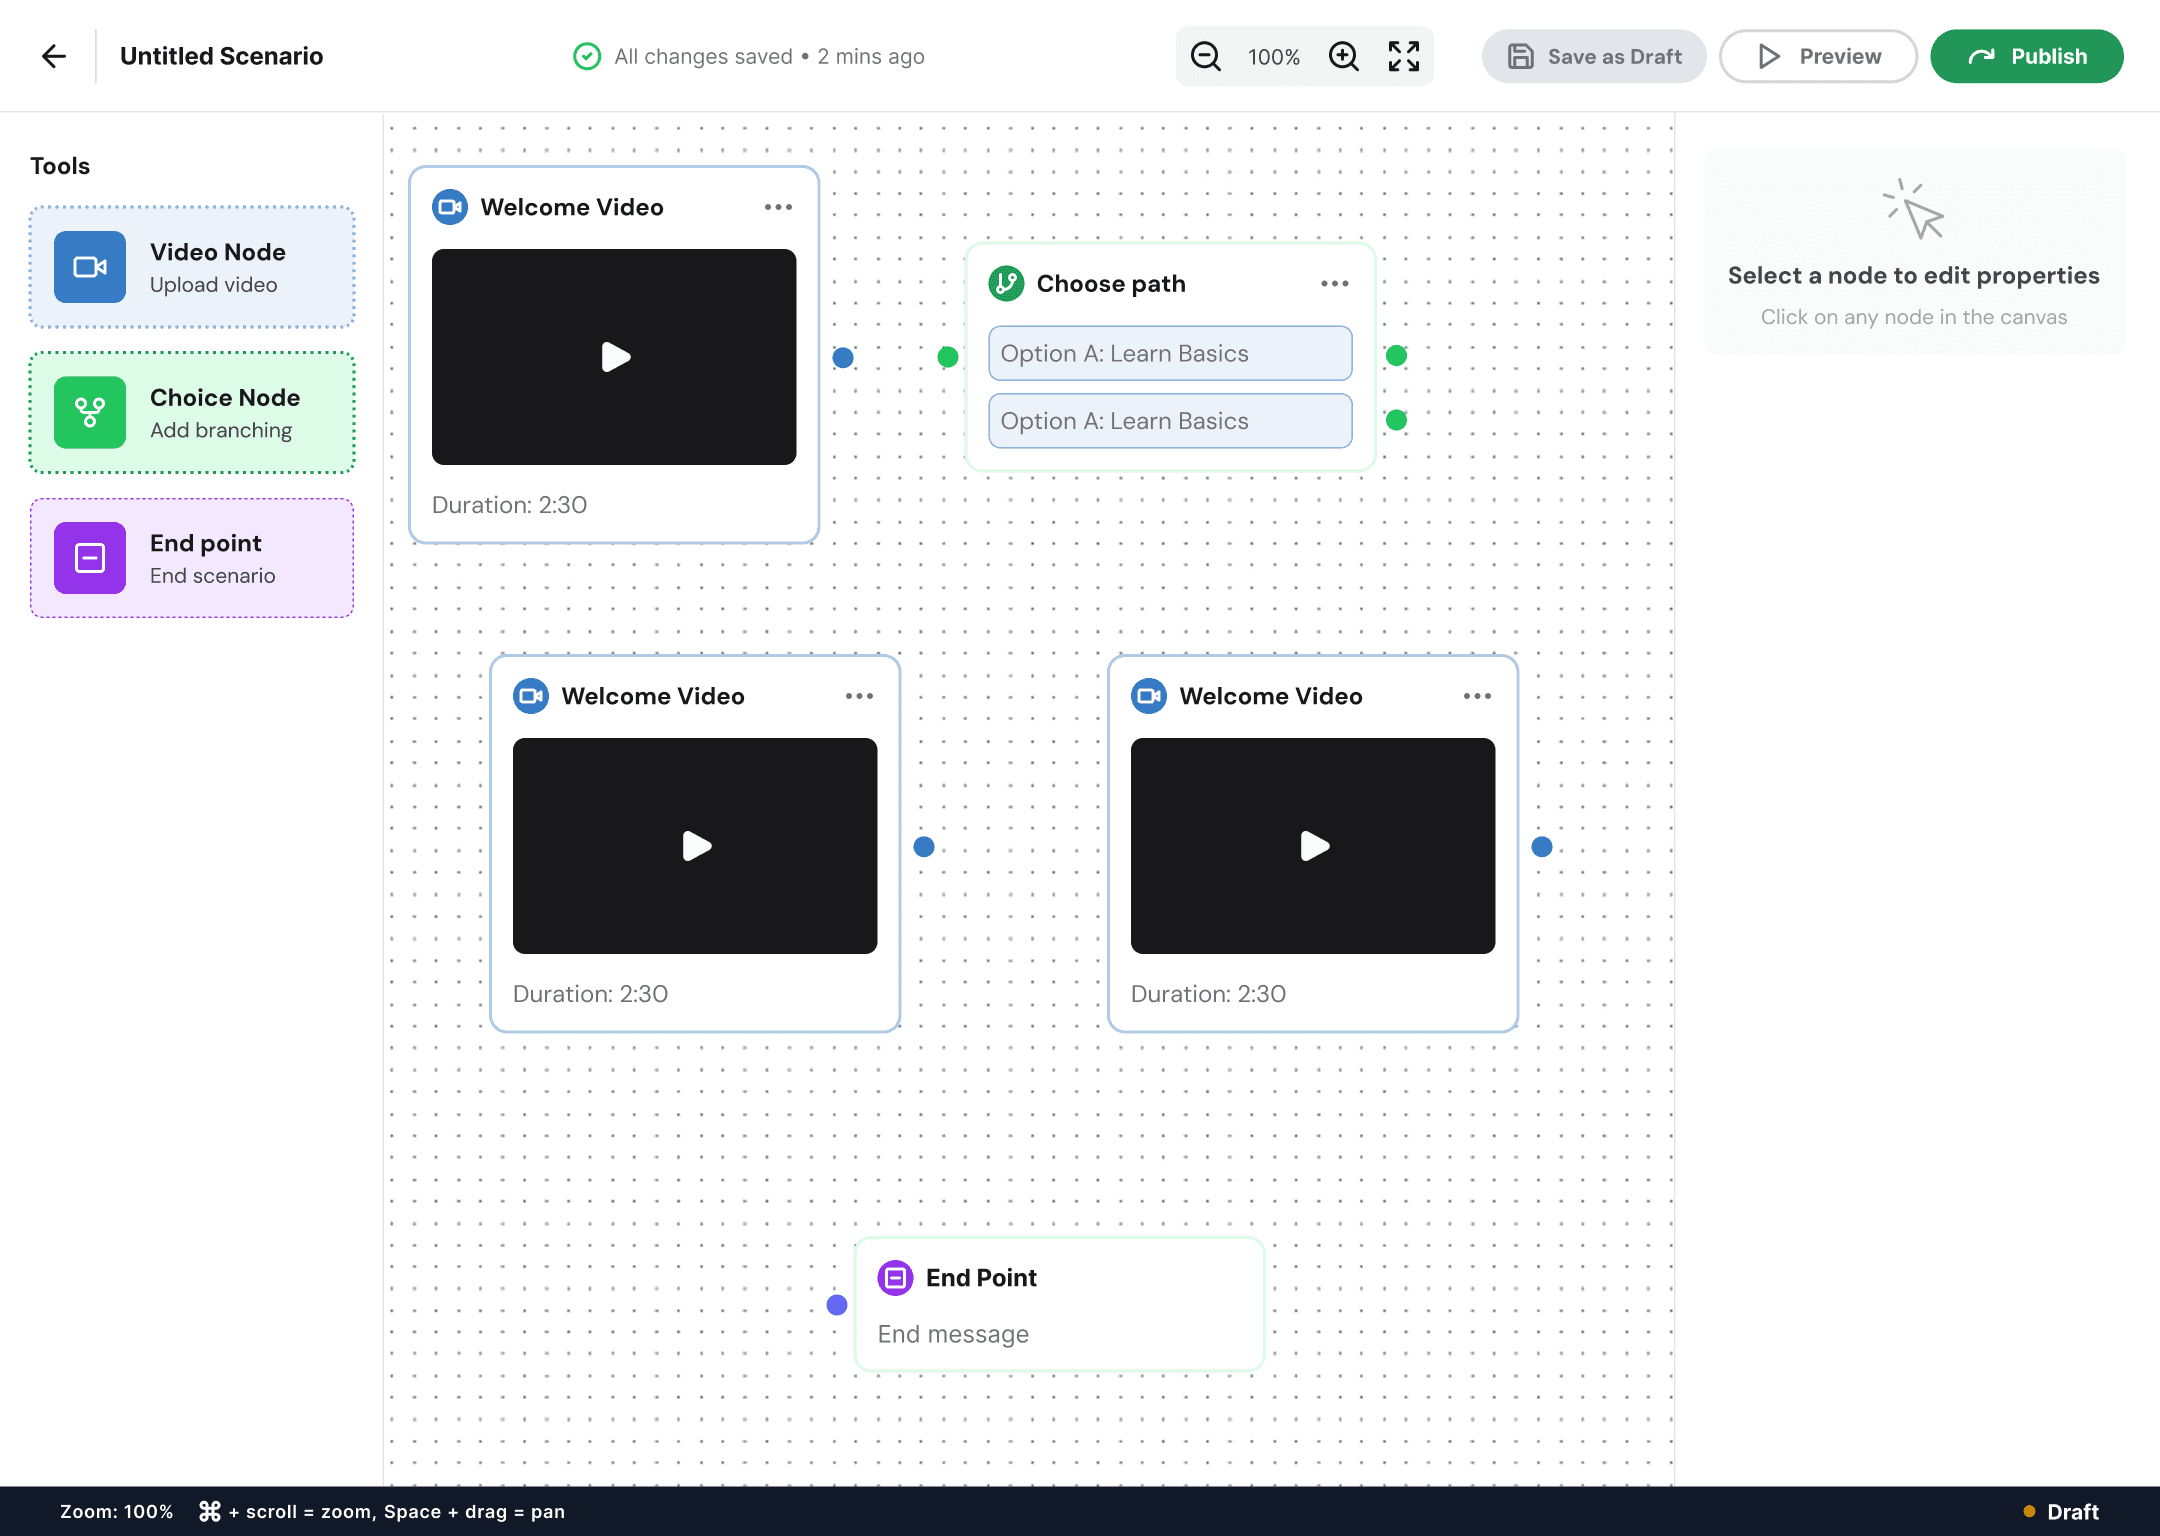Play the top-left Welcome Video thumbnail
The height and width of the screenshot is (1536, 2160).
click(x=614, y=357)
